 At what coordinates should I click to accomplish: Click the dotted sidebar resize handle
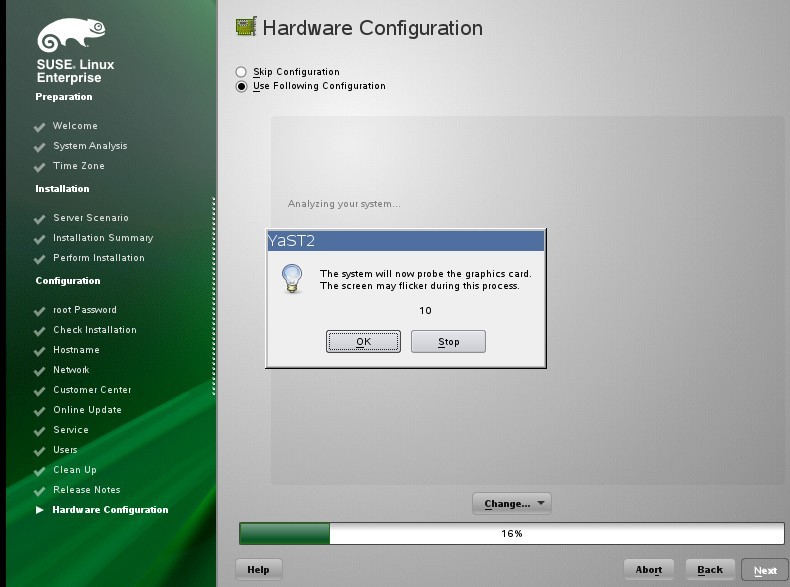pyautogui.click(x=214, y=296)
